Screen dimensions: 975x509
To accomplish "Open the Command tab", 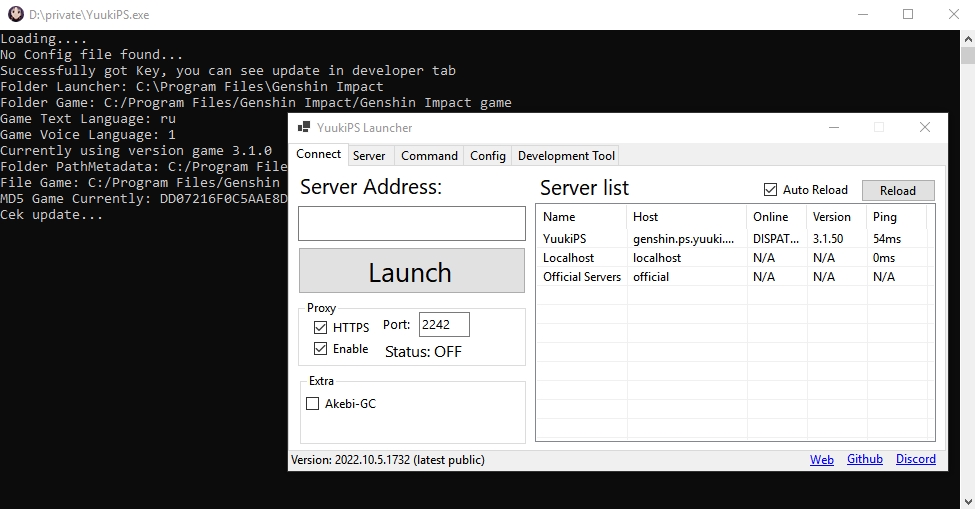I will click(x=429, y=156).
